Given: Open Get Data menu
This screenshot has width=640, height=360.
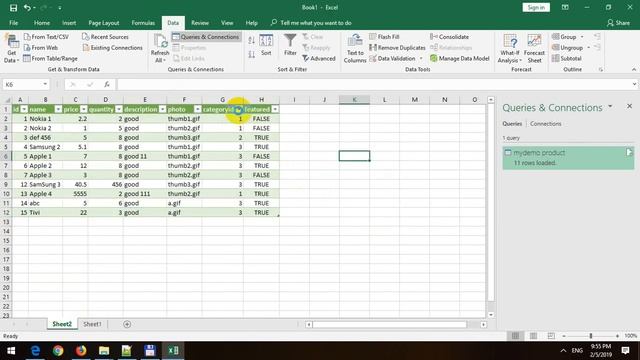Looking at the screenshot, I should [x=11, y=48].
